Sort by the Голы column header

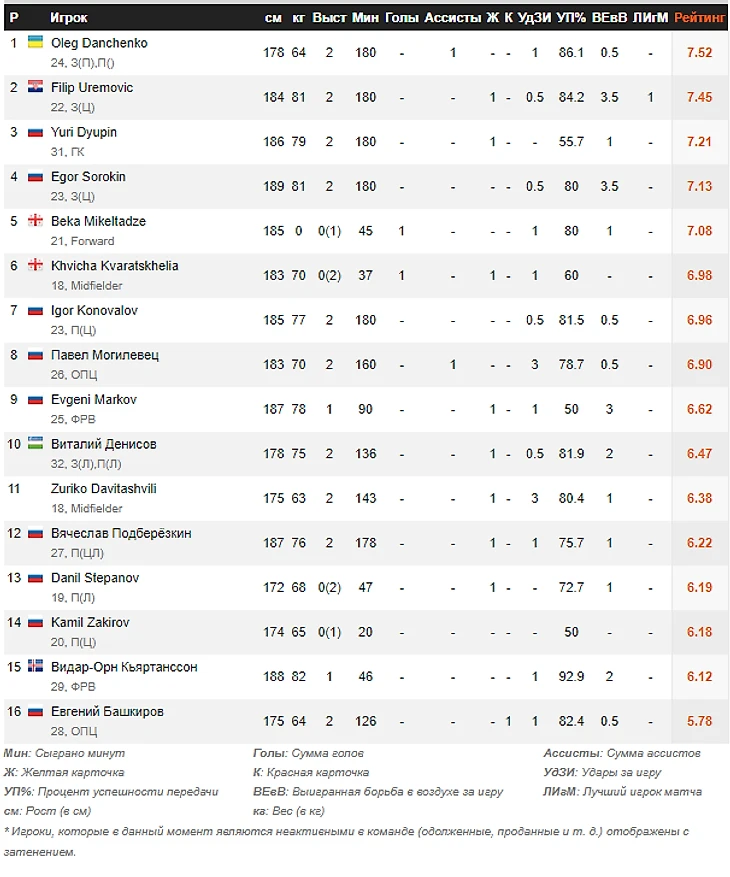401,17
